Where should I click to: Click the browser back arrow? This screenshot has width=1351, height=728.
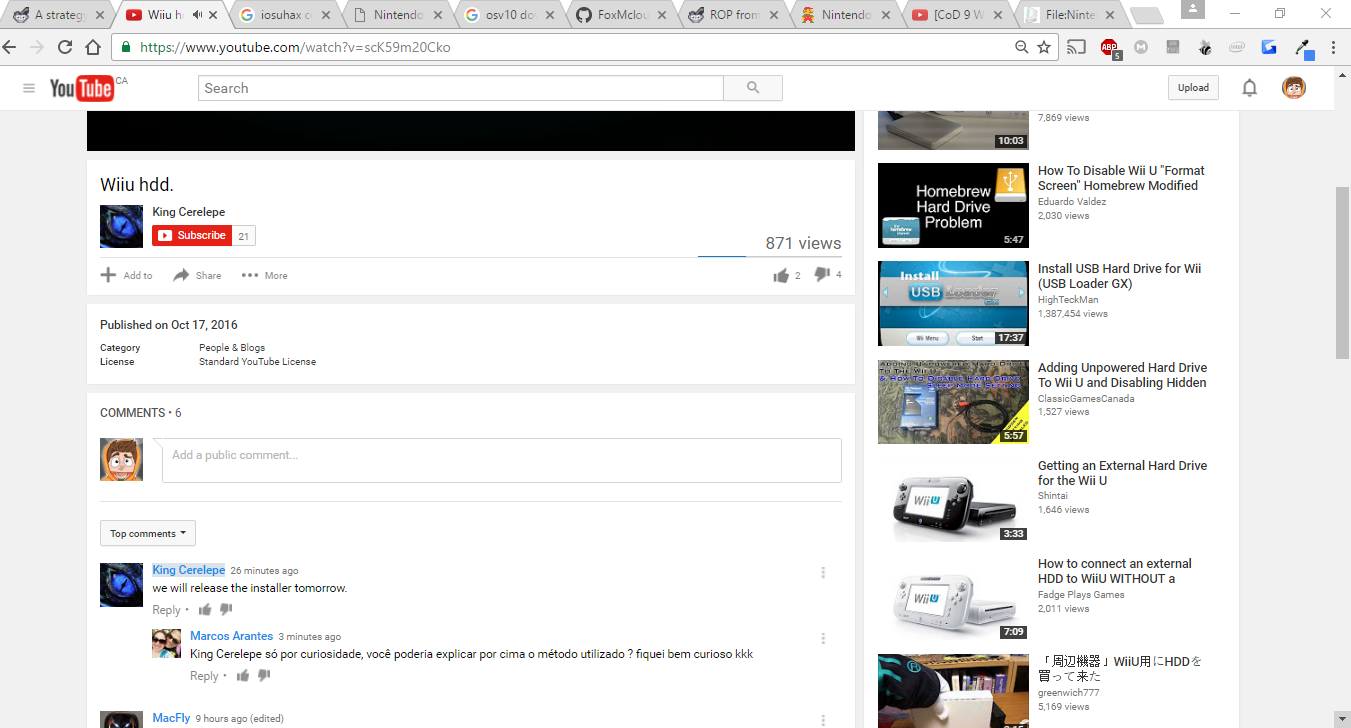pyautogui.click(x=10, y=47)
